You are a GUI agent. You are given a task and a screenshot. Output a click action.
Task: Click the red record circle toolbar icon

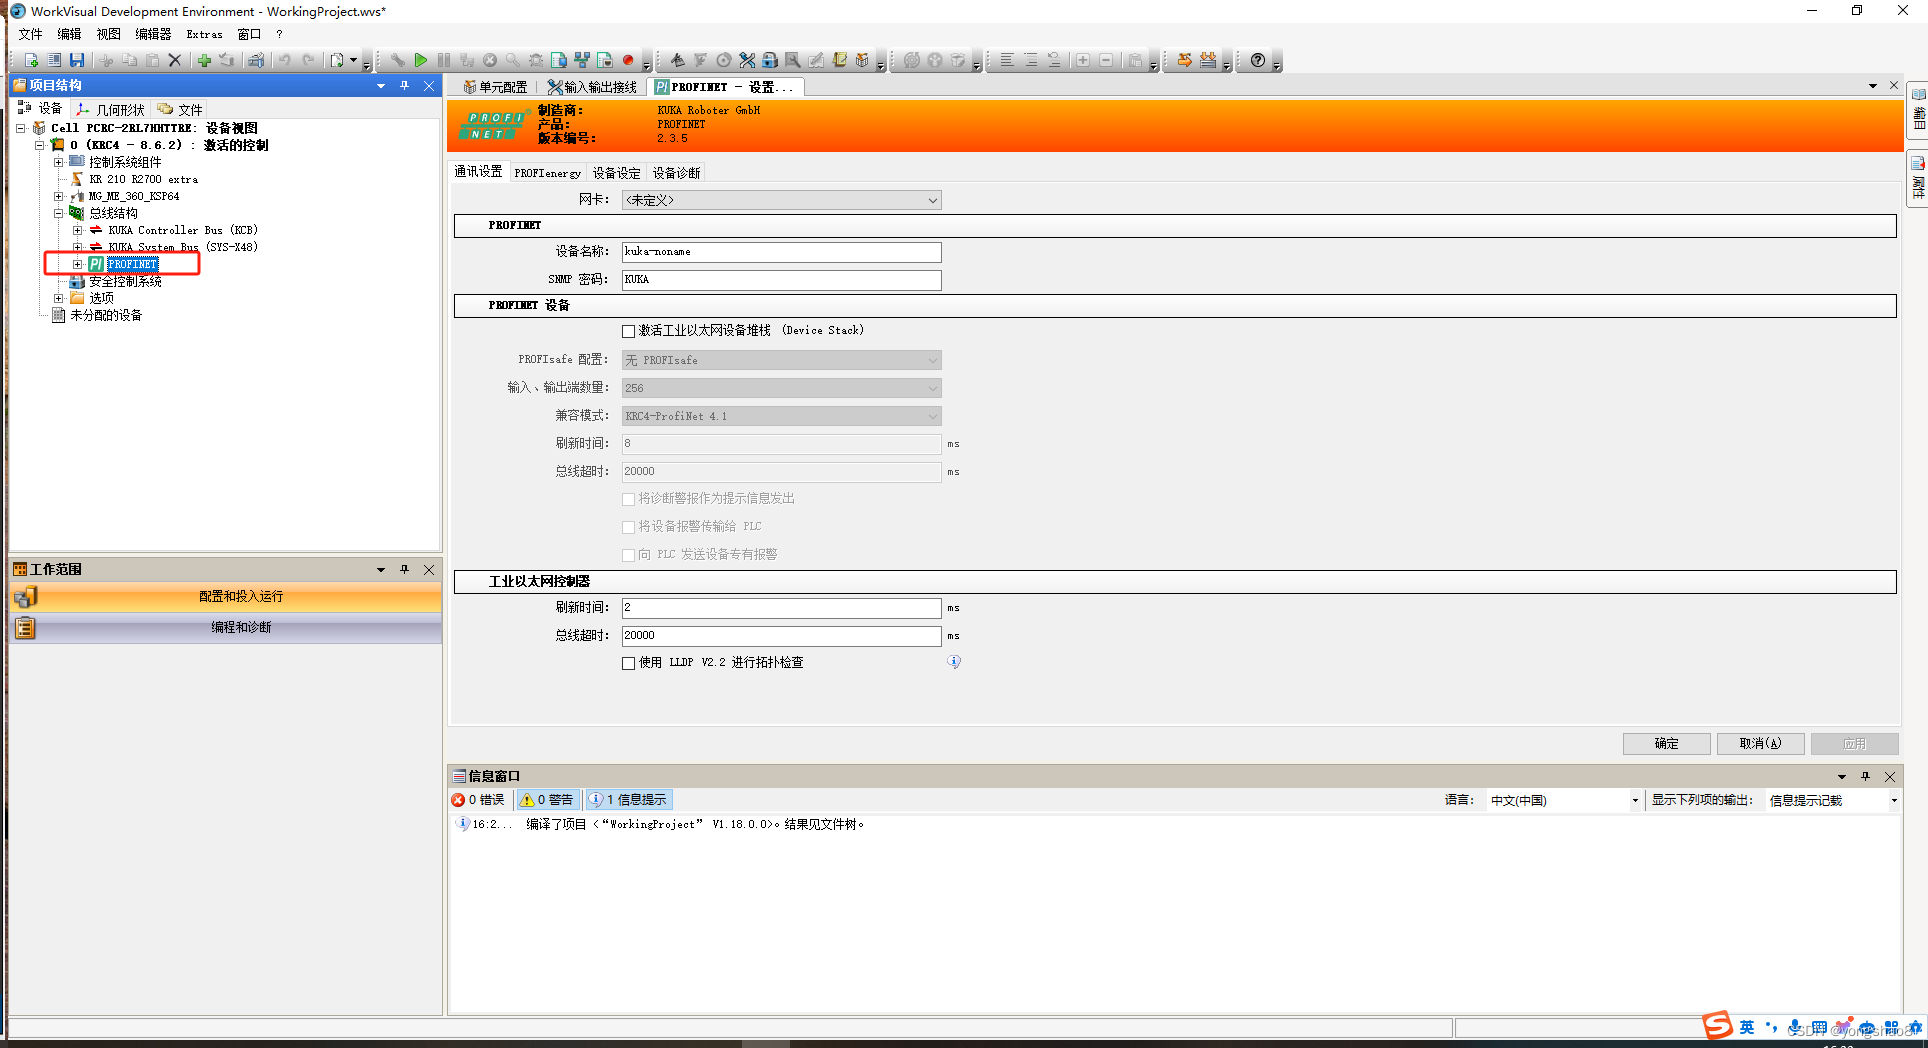click(628, 60)
